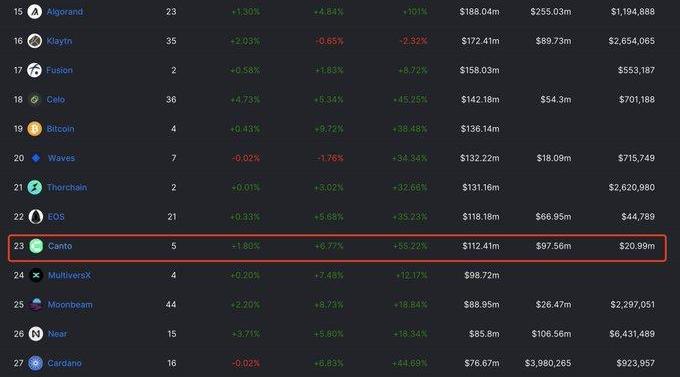Open the Algorand chain link

tap(65, 12)
